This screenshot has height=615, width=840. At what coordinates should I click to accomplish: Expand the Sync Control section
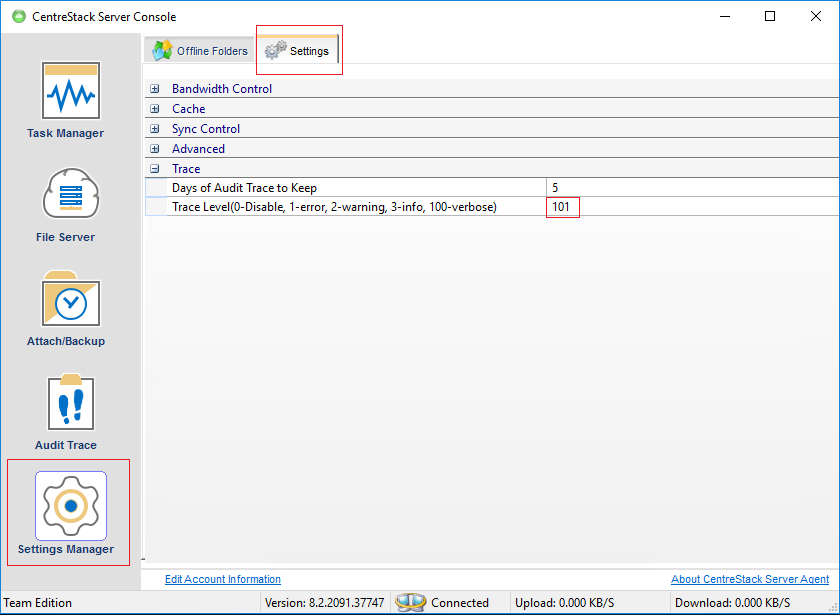point(155,129)
